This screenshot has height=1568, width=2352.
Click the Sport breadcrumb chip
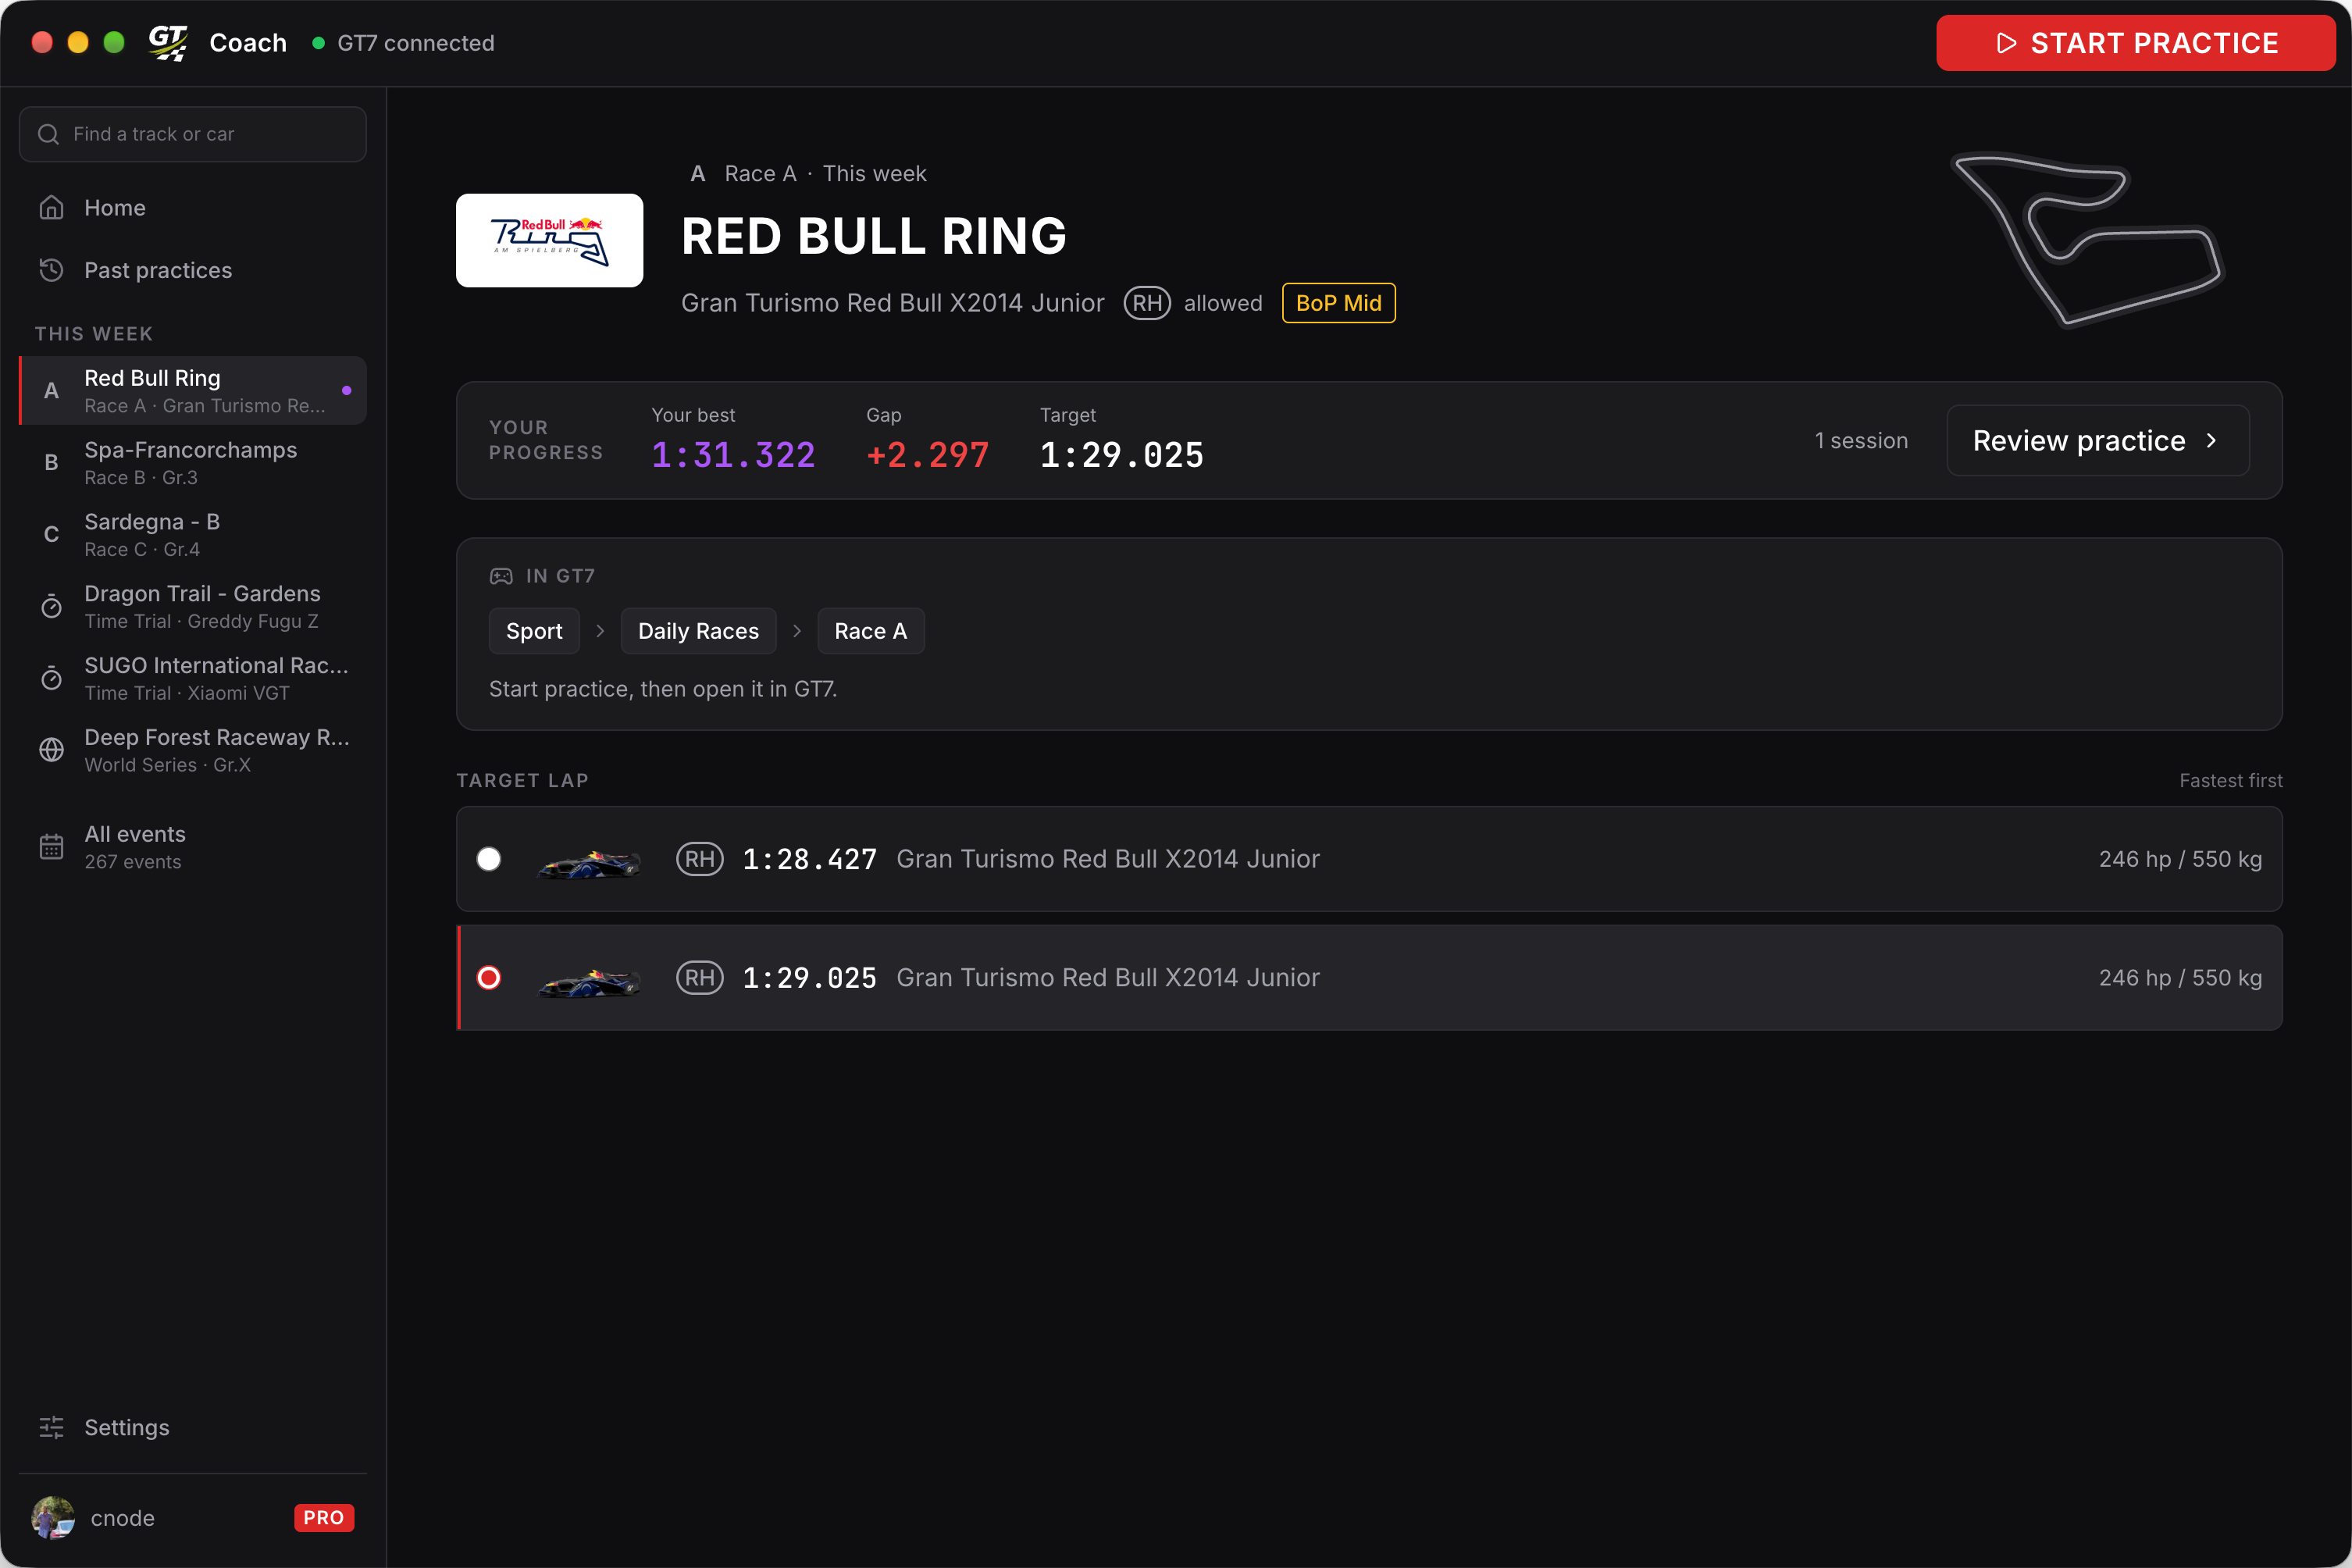[x=534, y=631]
